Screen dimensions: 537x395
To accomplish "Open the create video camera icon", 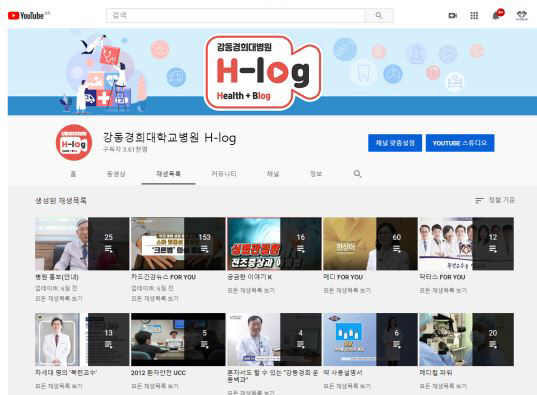I will pyautogui.click(x=453, y=15).
